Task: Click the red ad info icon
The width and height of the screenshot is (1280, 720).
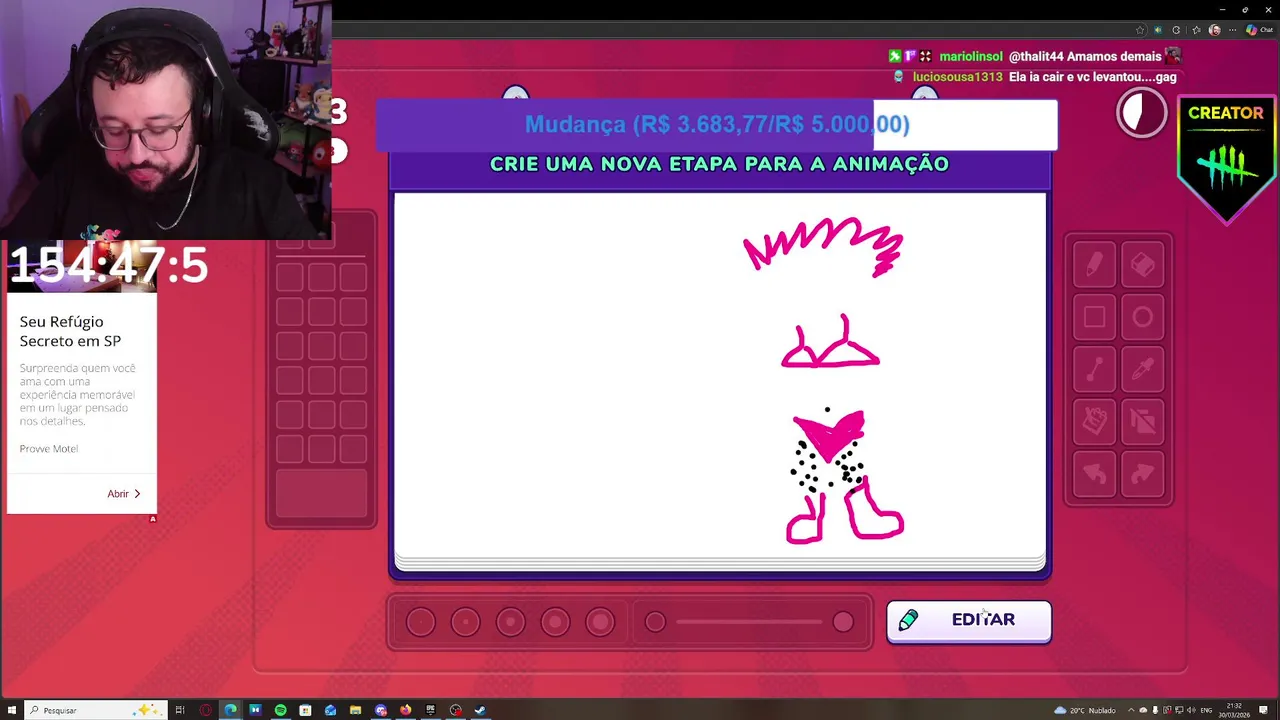Action: [x=153, y=518]
